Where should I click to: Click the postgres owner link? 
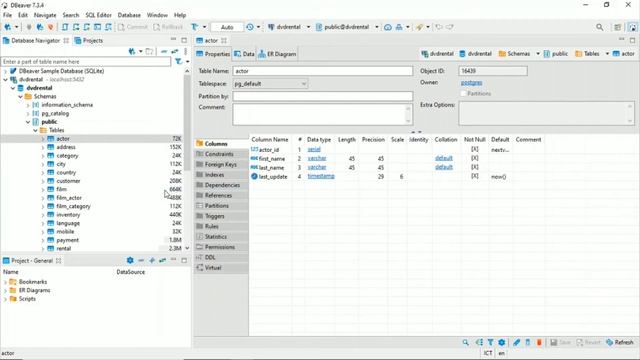coord(471,82)
